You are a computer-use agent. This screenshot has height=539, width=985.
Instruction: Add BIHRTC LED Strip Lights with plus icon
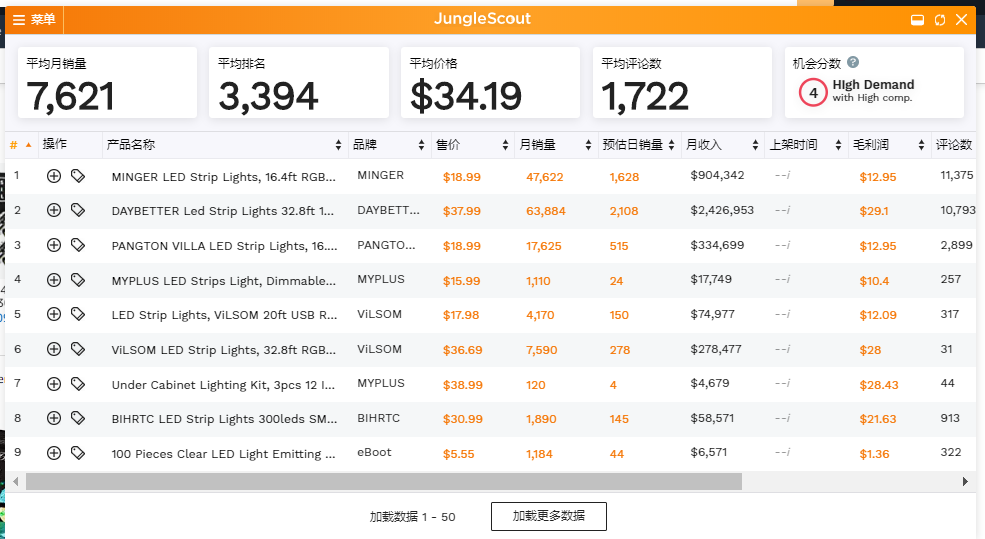point(54,418)
